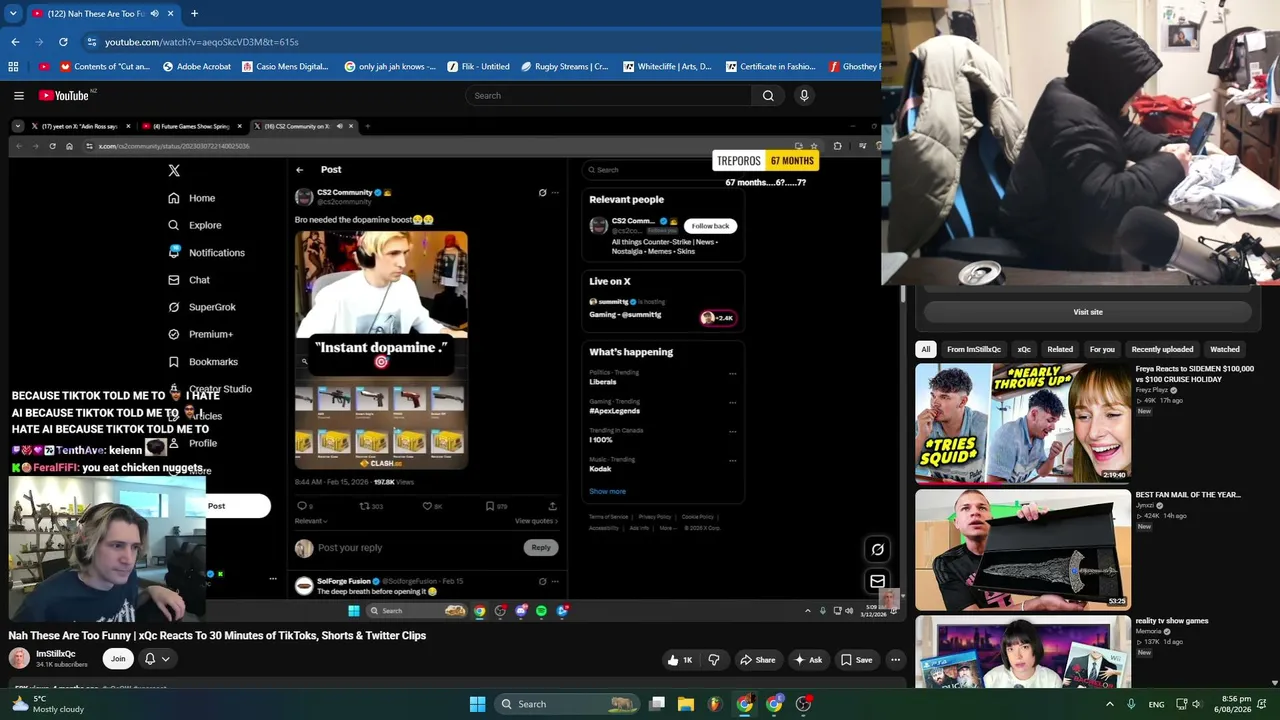Image resolution: width=1280 pixels, height=720 pixels.
Task: Open the only jah jah knows bookmark
Action: click(390, 67)
